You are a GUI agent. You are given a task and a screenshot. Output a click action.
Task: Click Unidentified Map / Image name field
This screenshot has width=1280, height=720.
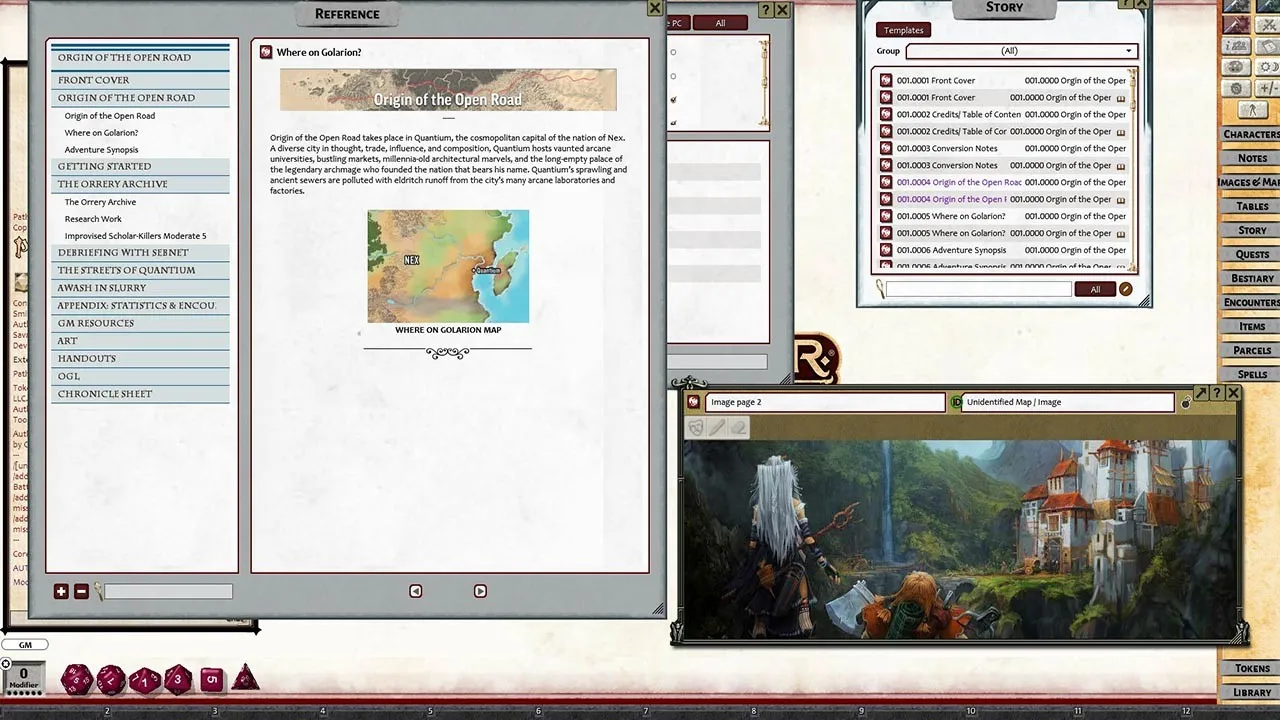click(x=1068, y=402)
